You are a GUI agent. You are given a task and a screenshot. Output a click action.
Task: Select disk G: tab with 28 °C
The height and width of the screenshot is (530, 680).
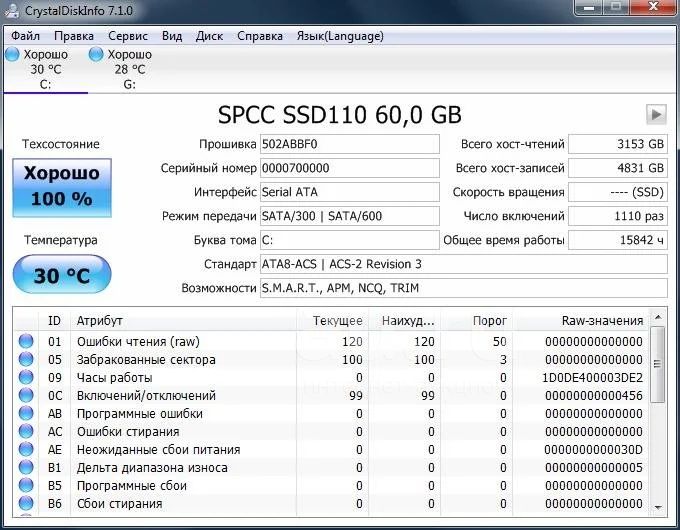tap(129, 69)
